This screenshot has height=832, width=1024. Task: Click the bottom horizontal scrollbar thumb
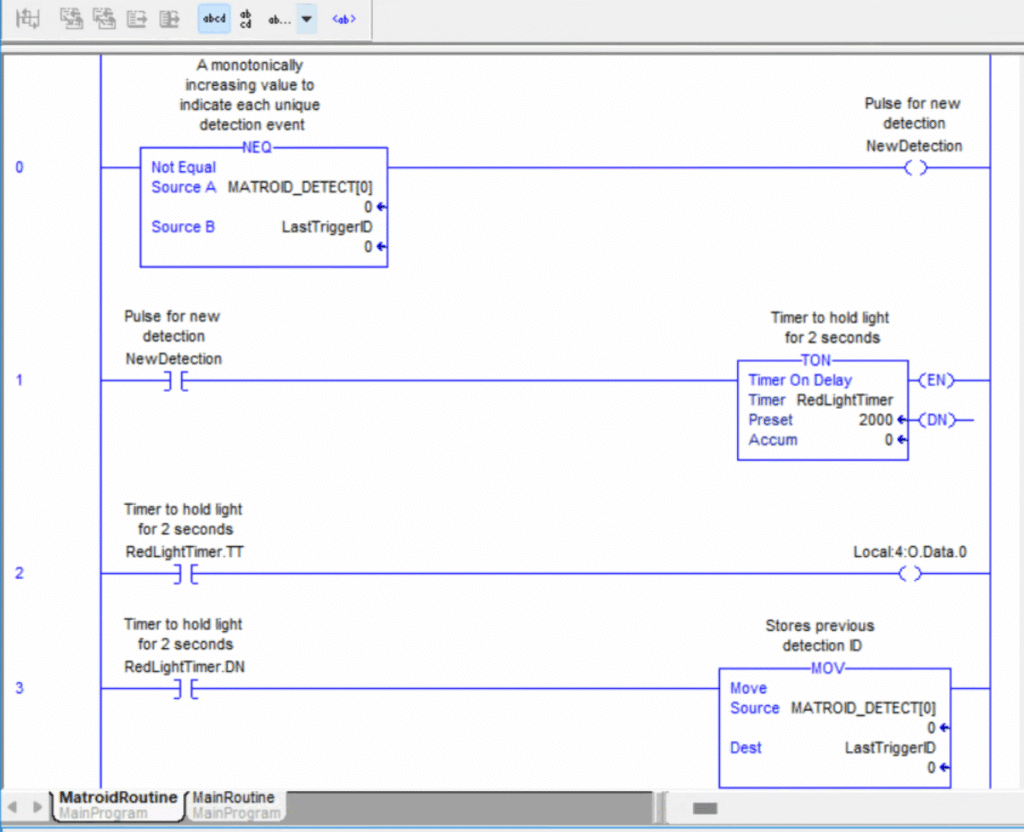(x=704, y=808)
